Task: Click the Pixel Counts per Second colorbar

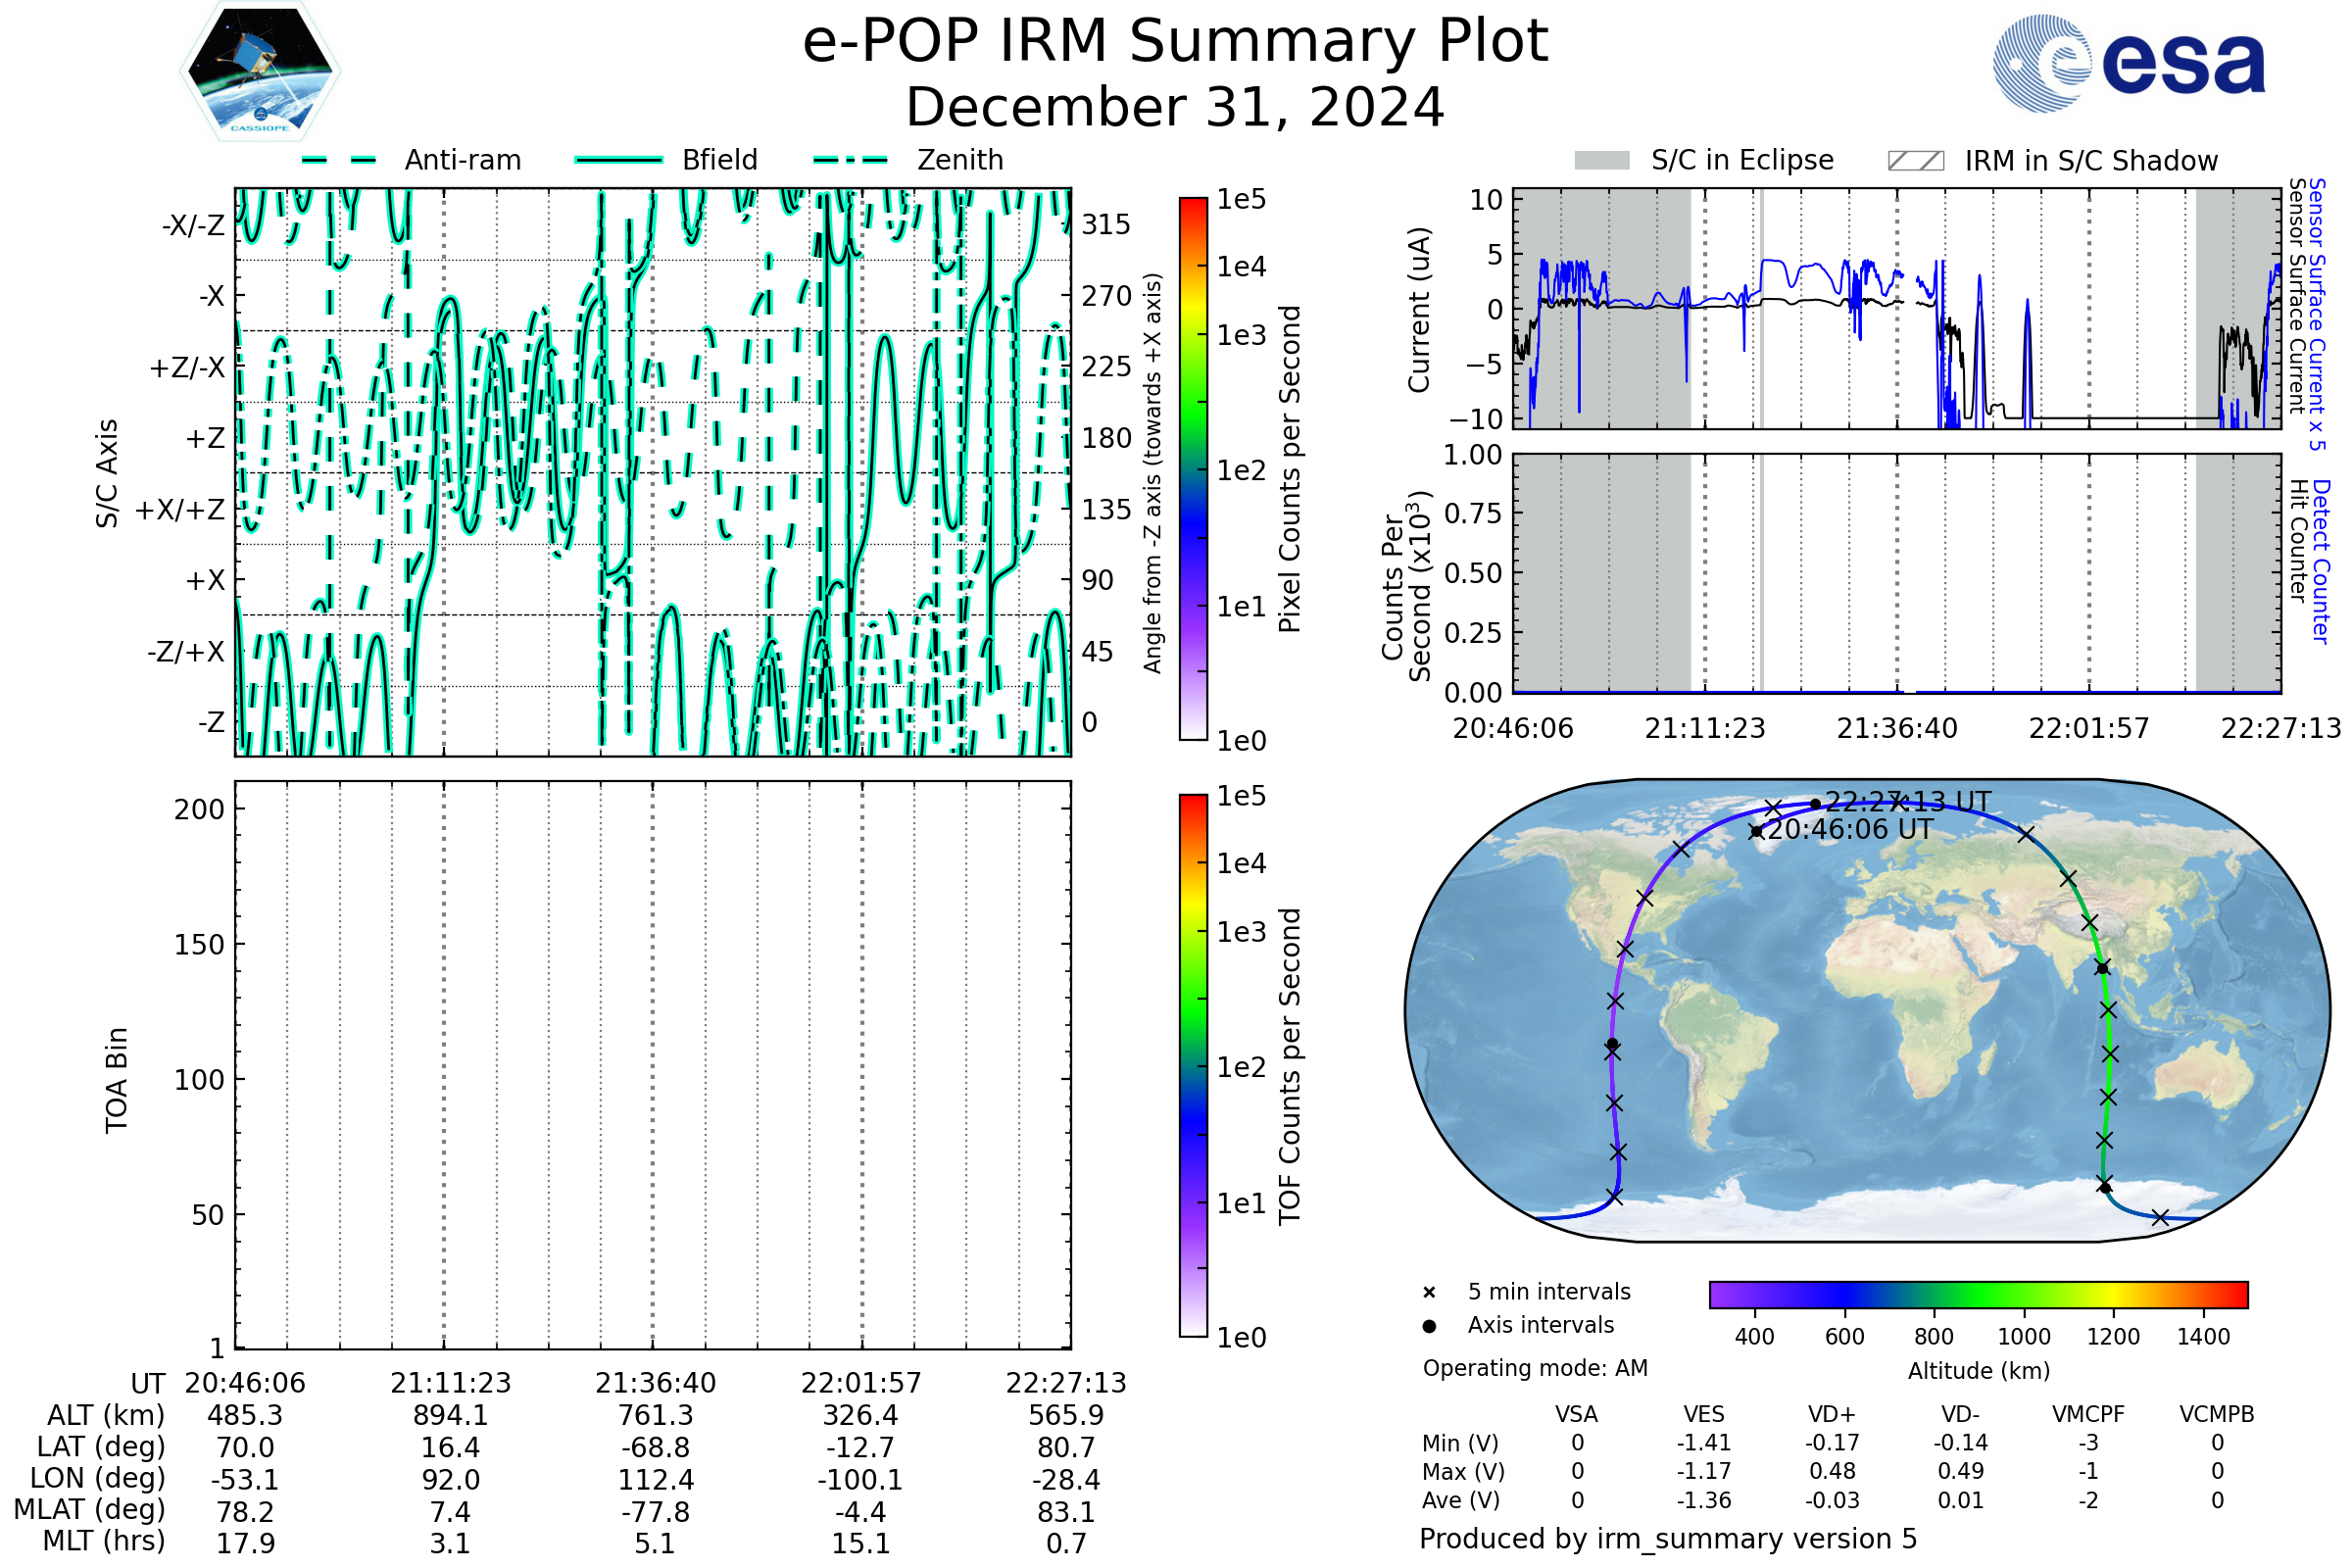Action: [1193, 468]
